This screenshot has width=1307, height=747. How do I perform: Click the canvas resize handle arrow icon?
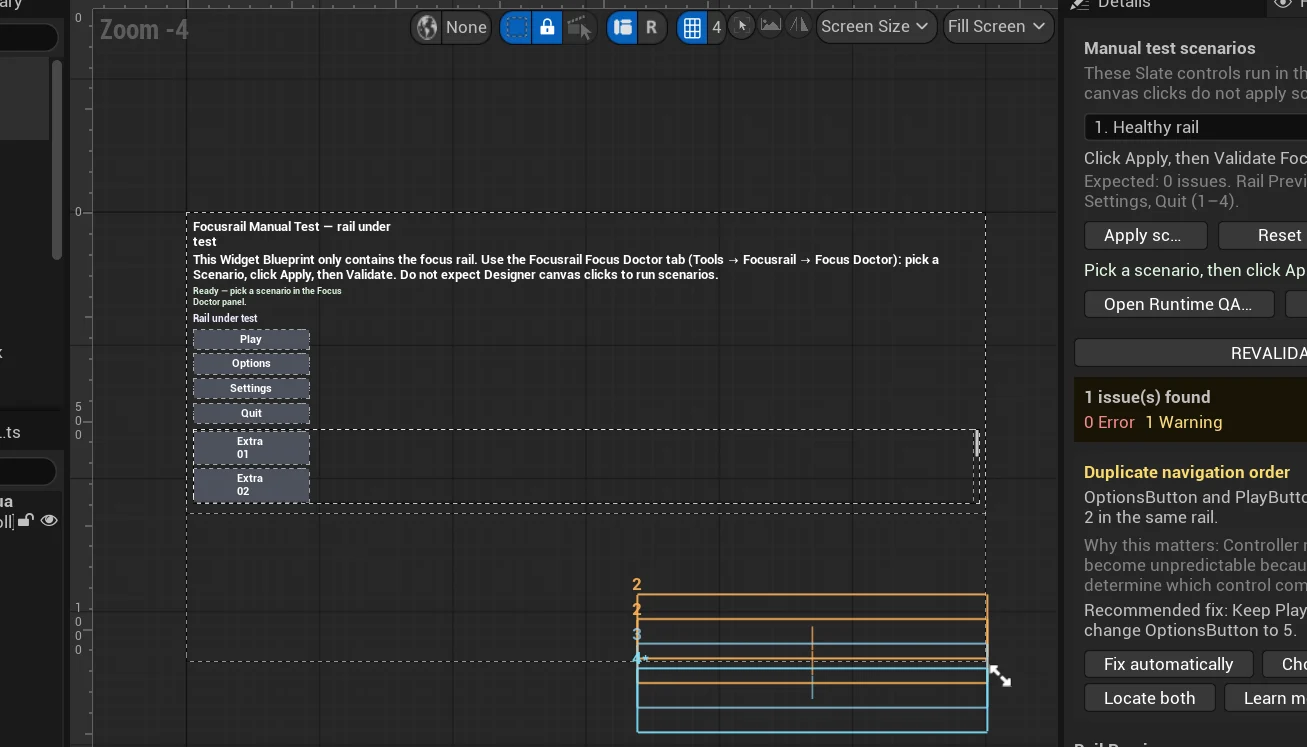[1000, 676]
